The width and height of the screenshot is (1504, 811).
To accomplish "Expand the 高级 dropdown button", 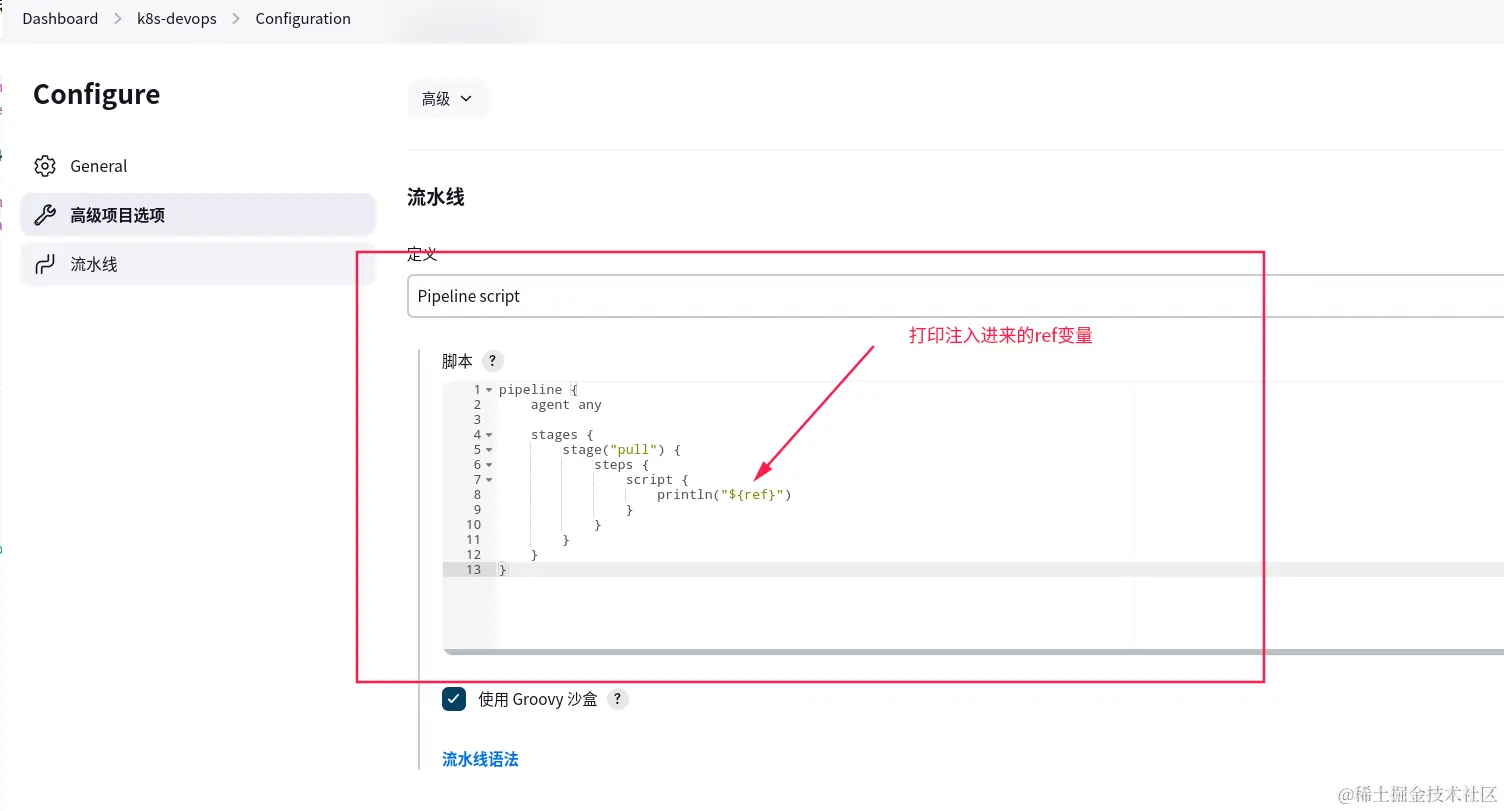I will coord(447,99).
